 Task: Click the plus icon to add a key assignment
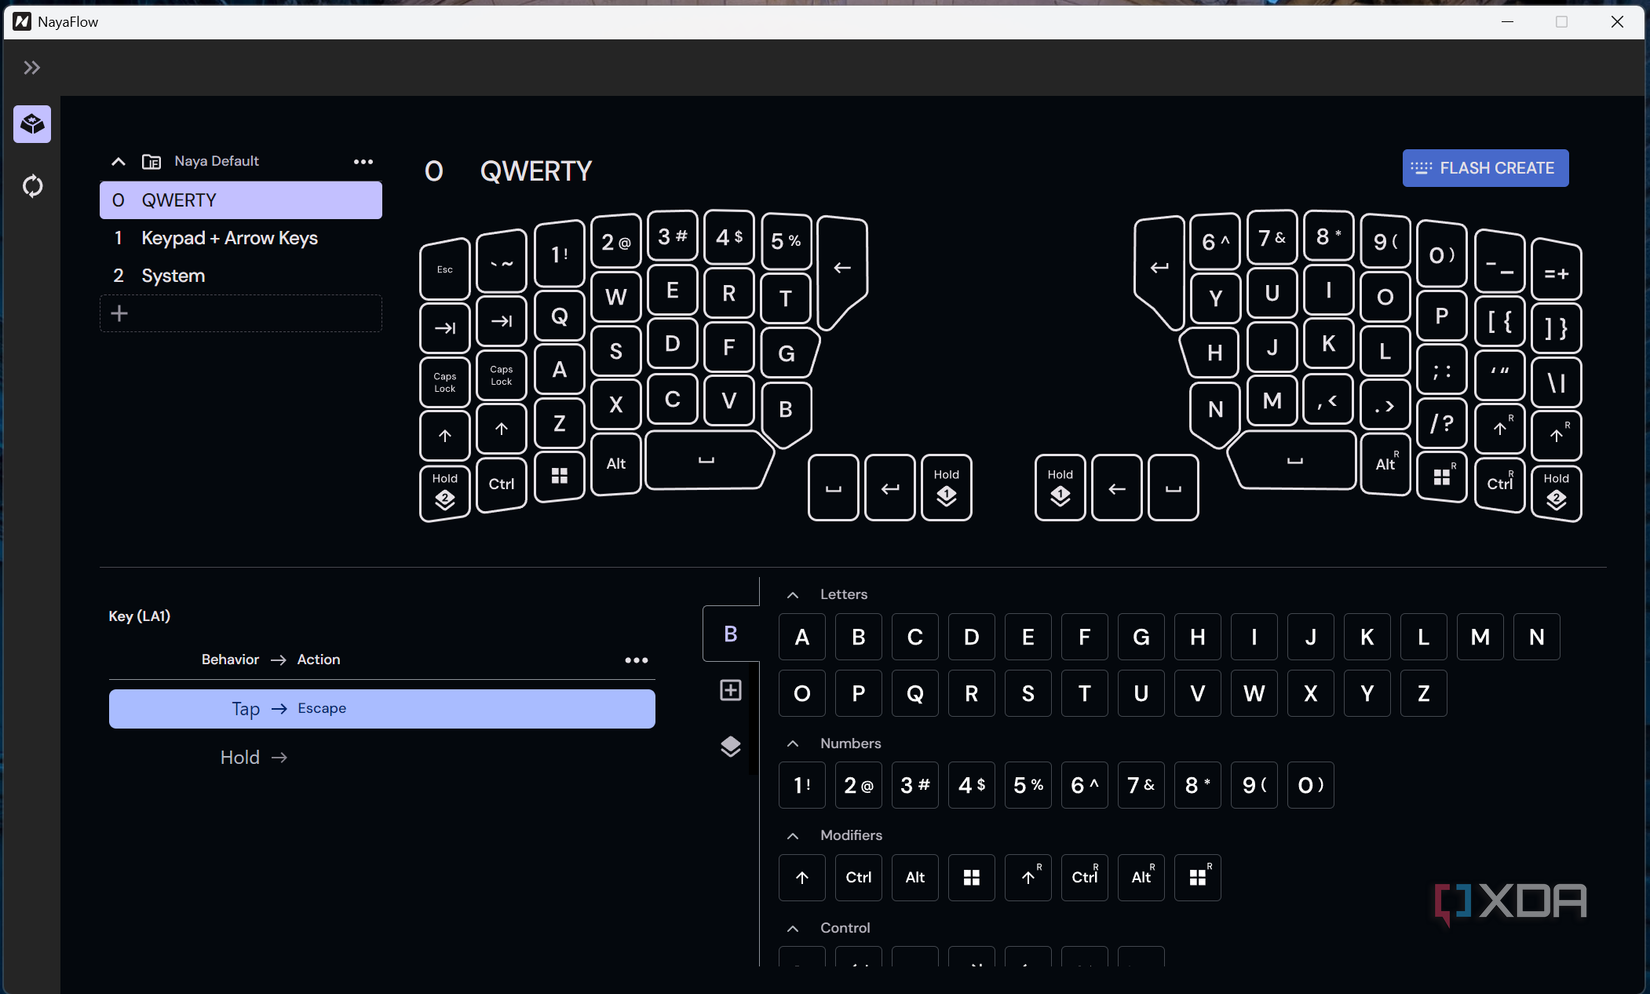coord(731,690)
